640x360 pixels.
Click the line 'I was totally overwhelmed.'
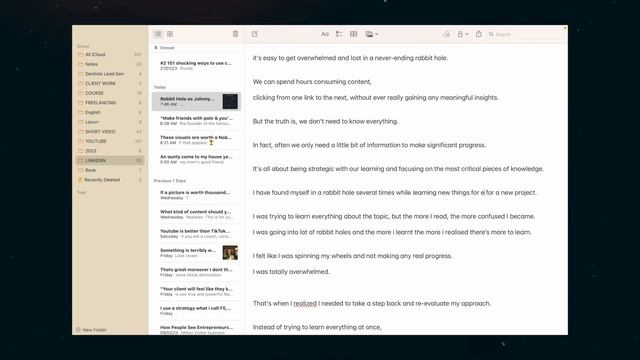pyautogui.click(x=291, y=272)
